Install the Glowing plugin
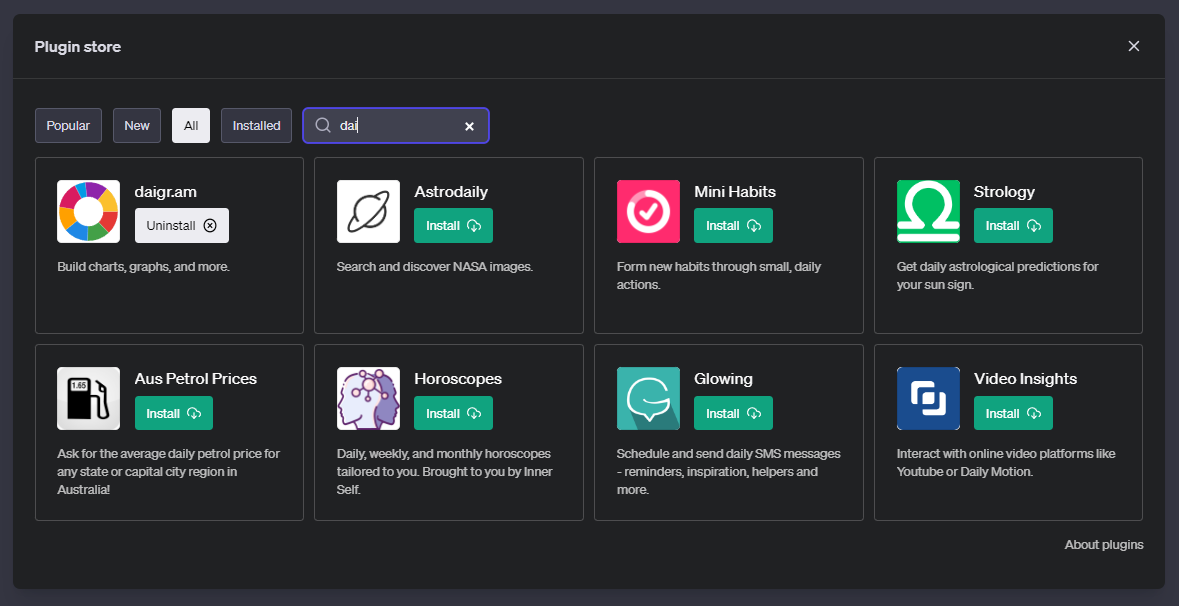Image resolution: width=1179 pixels, height=606 pixels. 733,413
